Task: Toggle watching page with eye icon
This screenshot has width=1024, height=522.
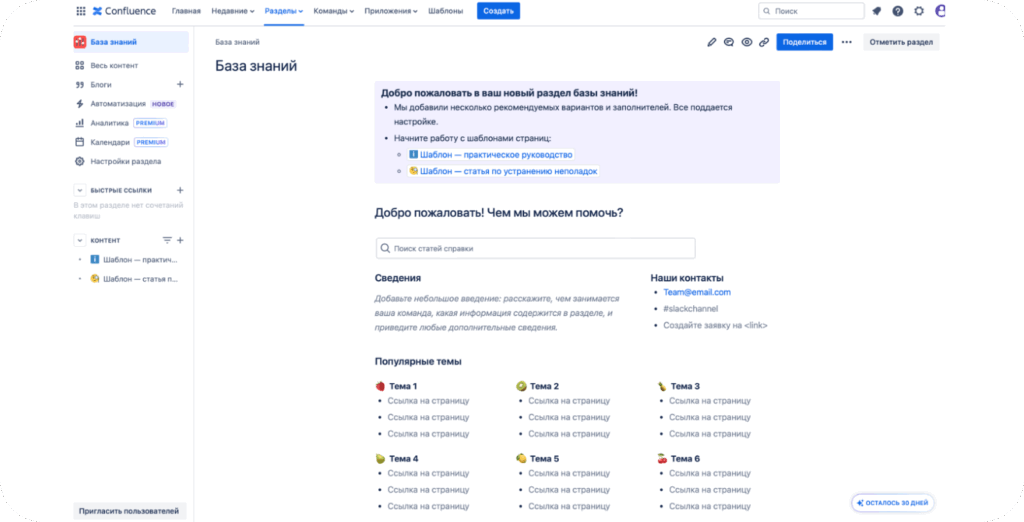Action: click(747, 42)
